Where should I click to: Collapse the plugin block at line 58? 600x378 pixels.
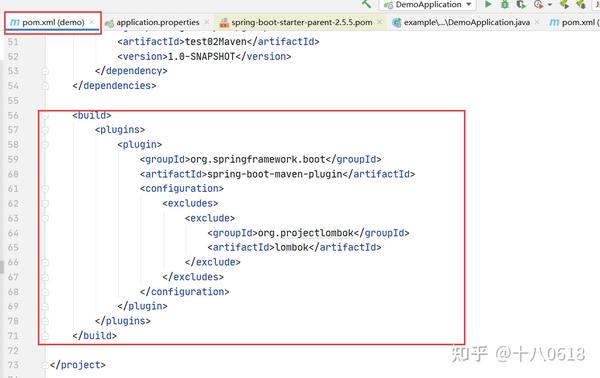(45, 145)
